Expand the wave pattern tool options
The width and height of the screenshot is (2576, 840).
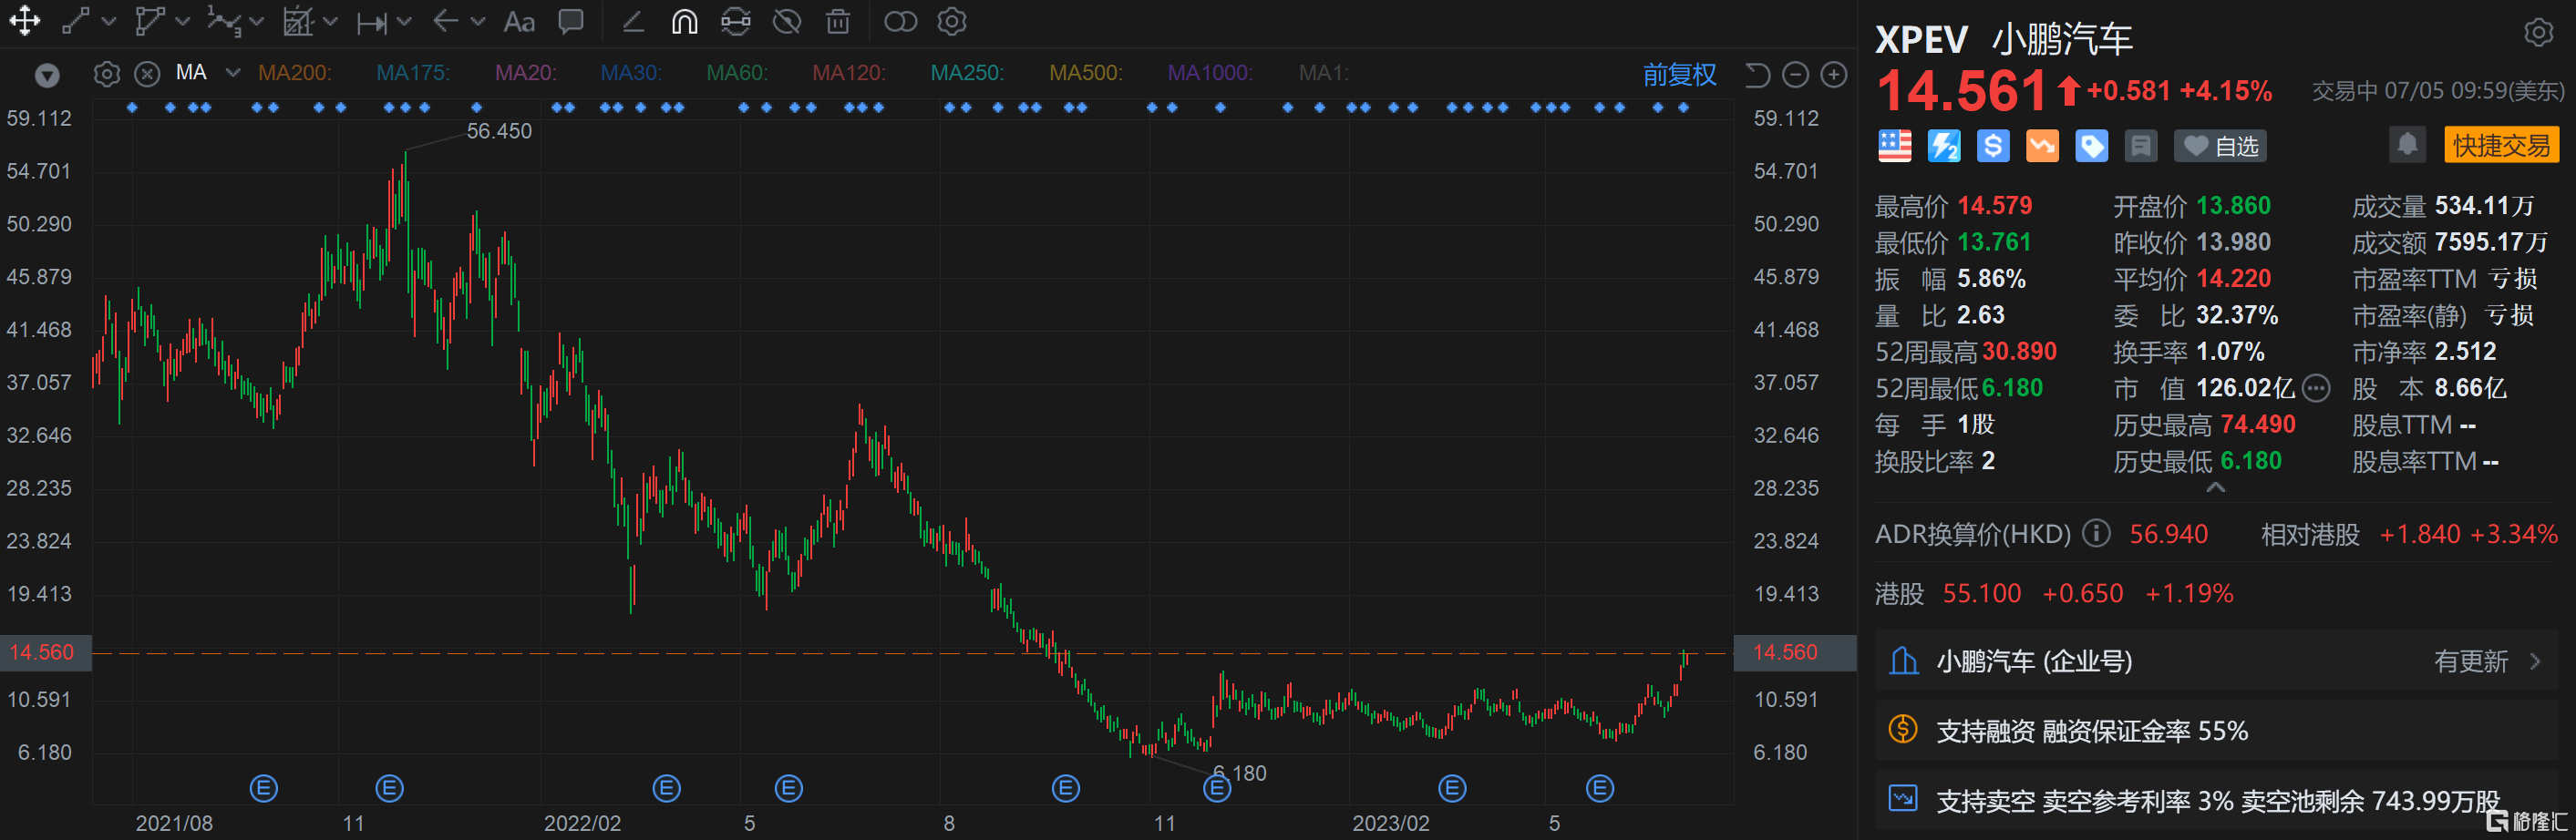[256, 21]
